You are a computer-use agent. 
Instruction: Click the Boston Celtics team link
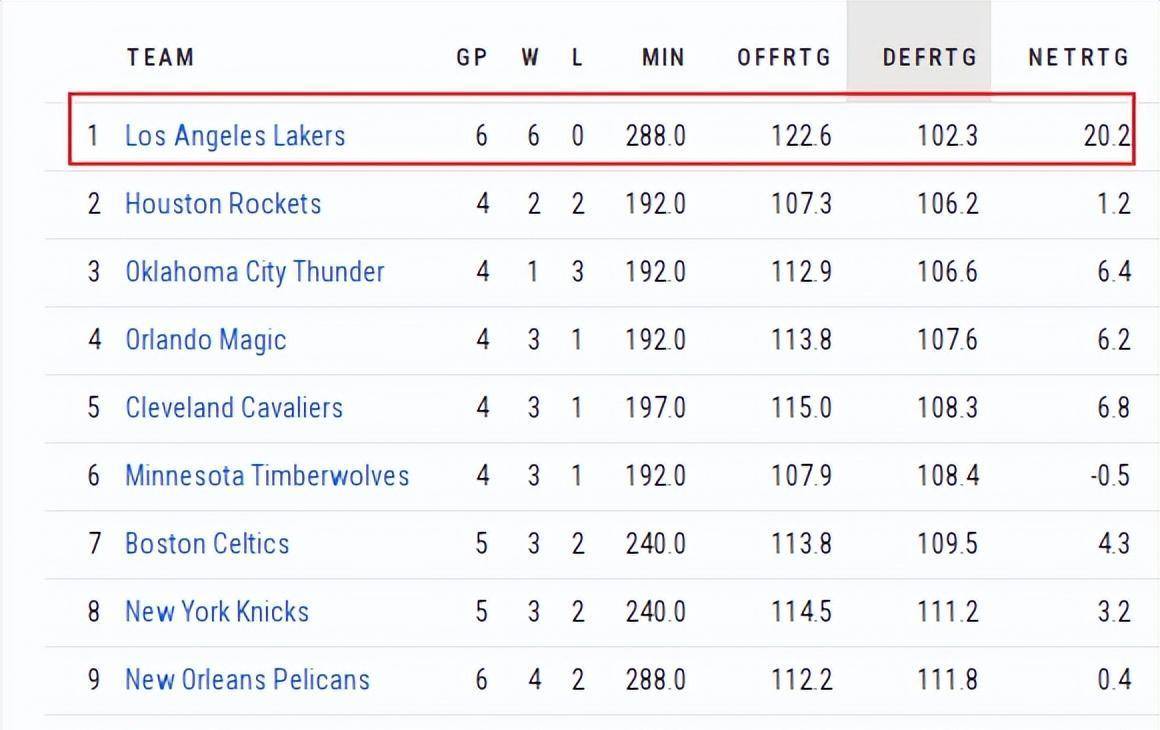(x=207, y=544)
